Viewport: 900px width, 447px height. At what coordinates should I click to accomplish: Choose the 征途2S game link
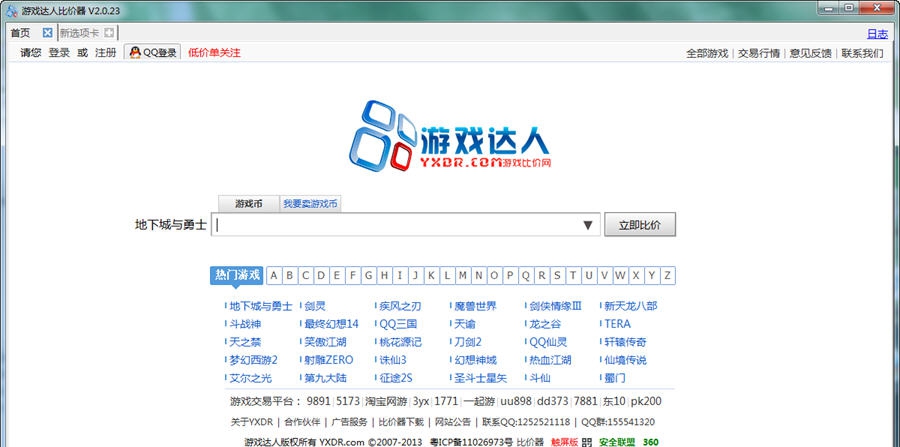pos(395,378)
